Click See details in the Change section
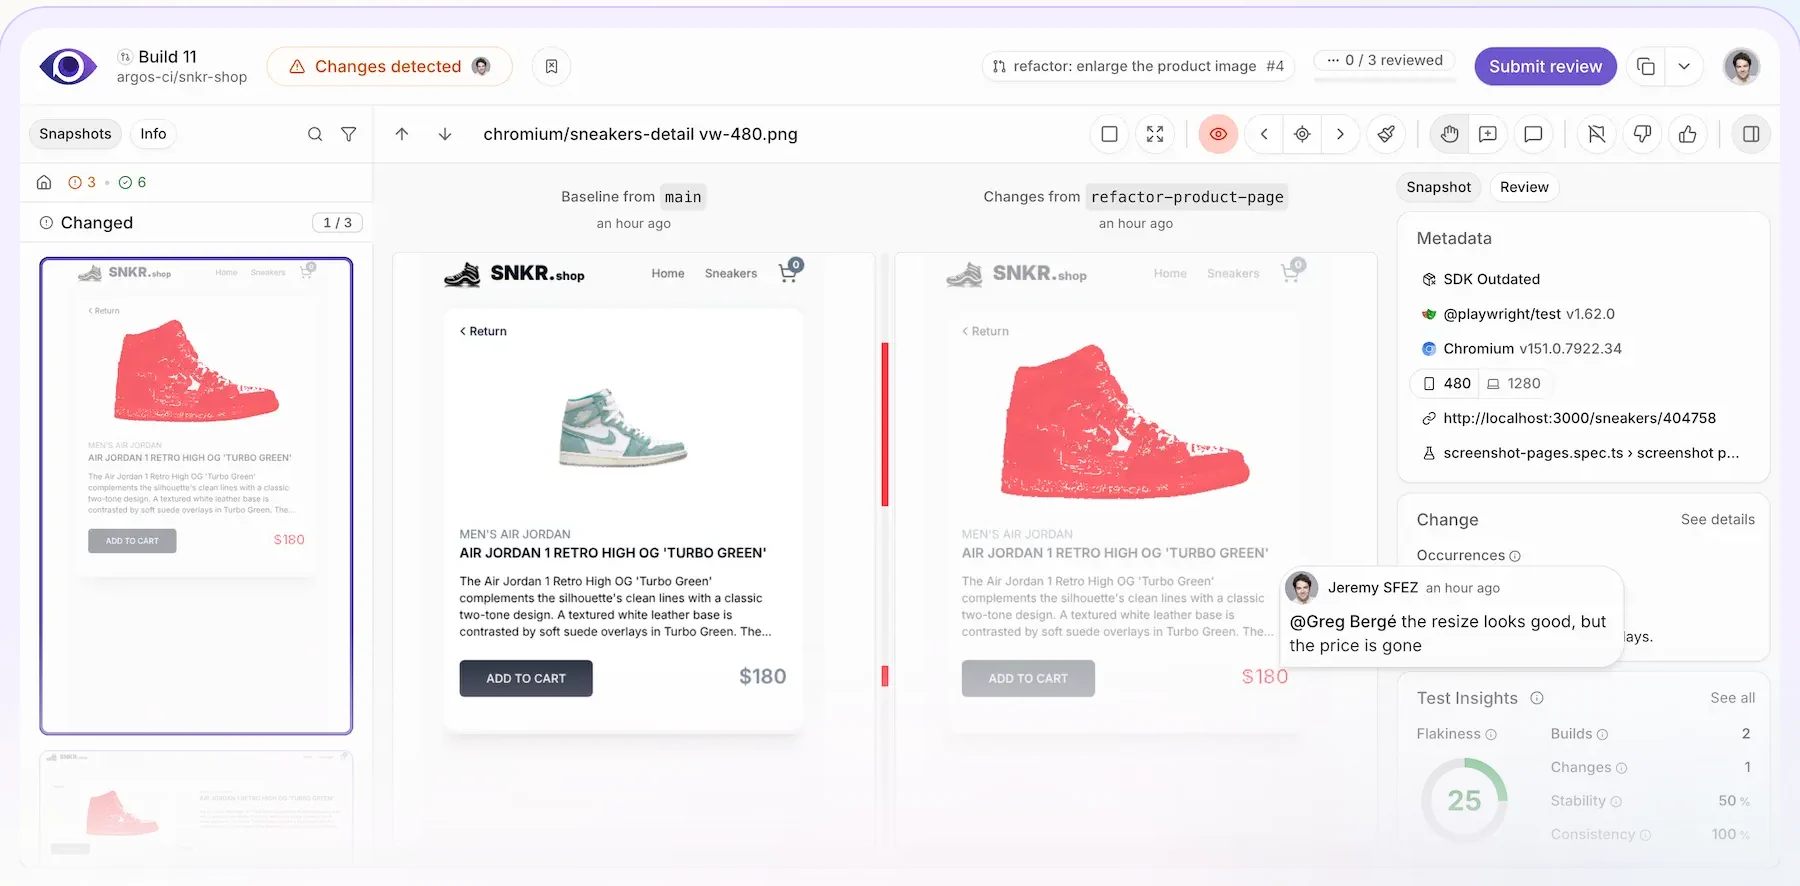The width and height of the screenshot is (1800, 886). (x=1718, y=520)
